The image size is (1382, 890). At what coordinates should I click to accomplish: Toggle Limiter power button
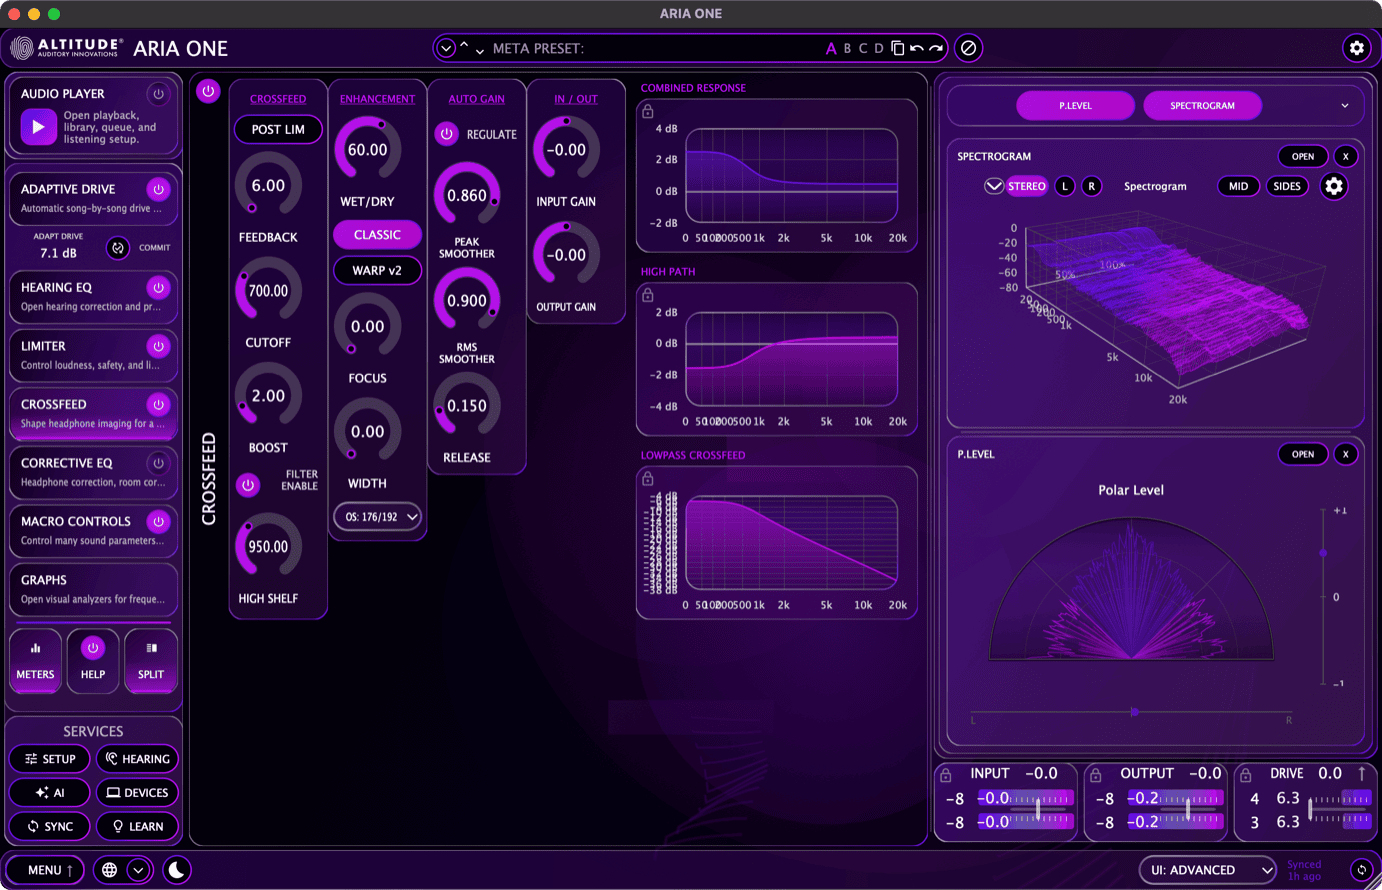pos(158,346)
